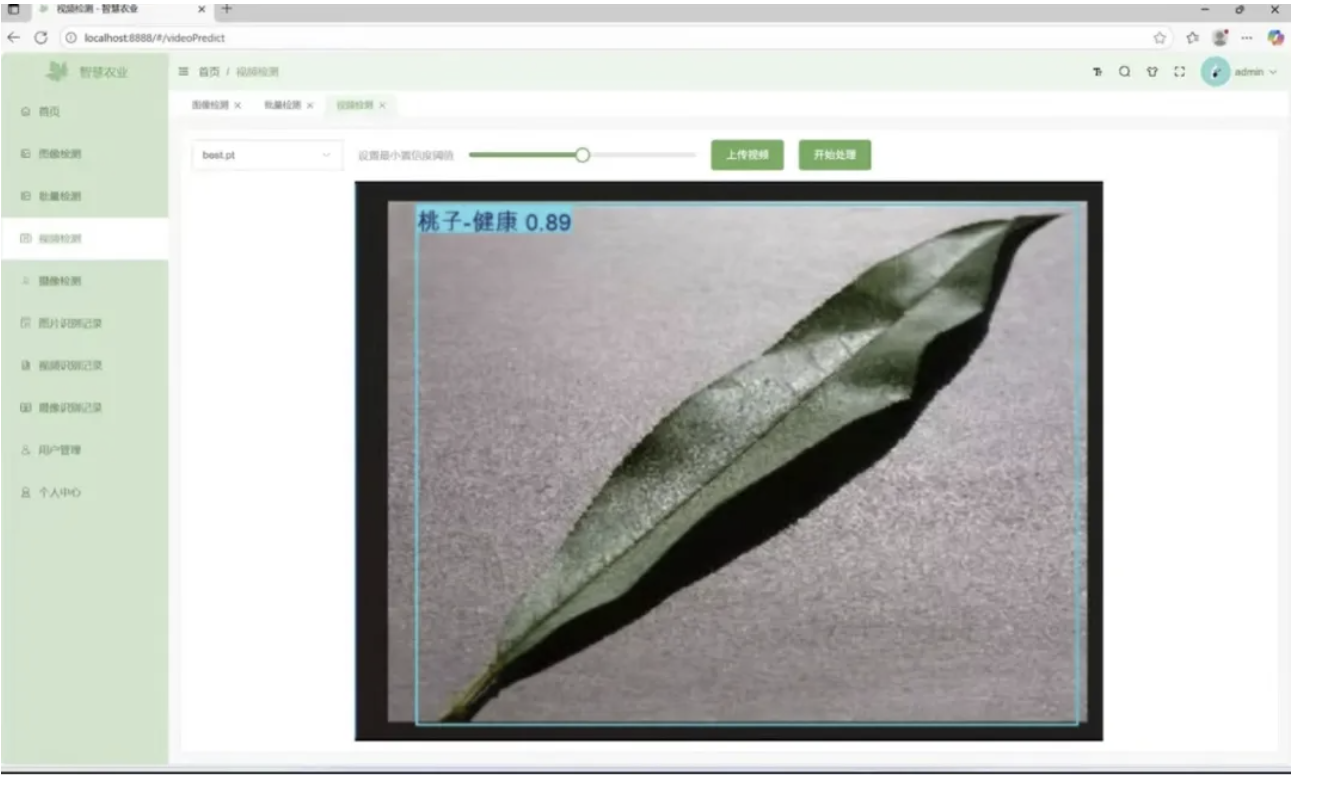Open theme settings via shirt icon
Screen dimensions: 1322x788
pos(1151,72)
